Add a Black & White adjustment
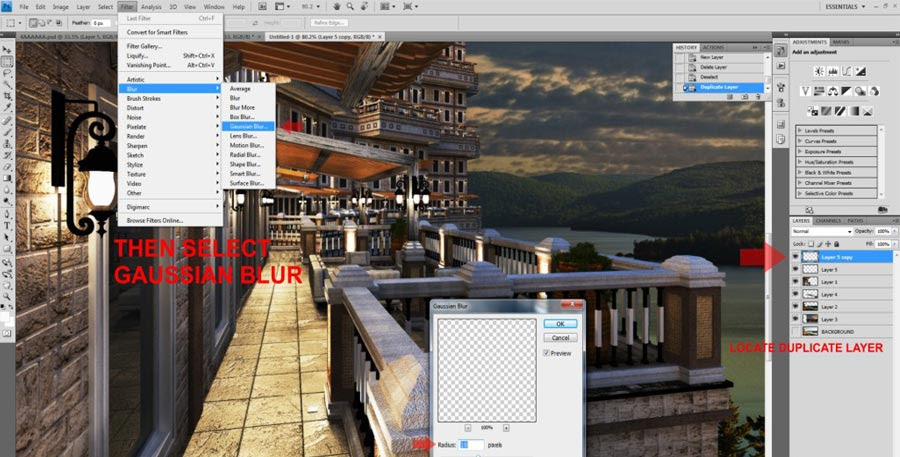The width and height of the screenshot is (900, 457). click(x=847, y=91)
